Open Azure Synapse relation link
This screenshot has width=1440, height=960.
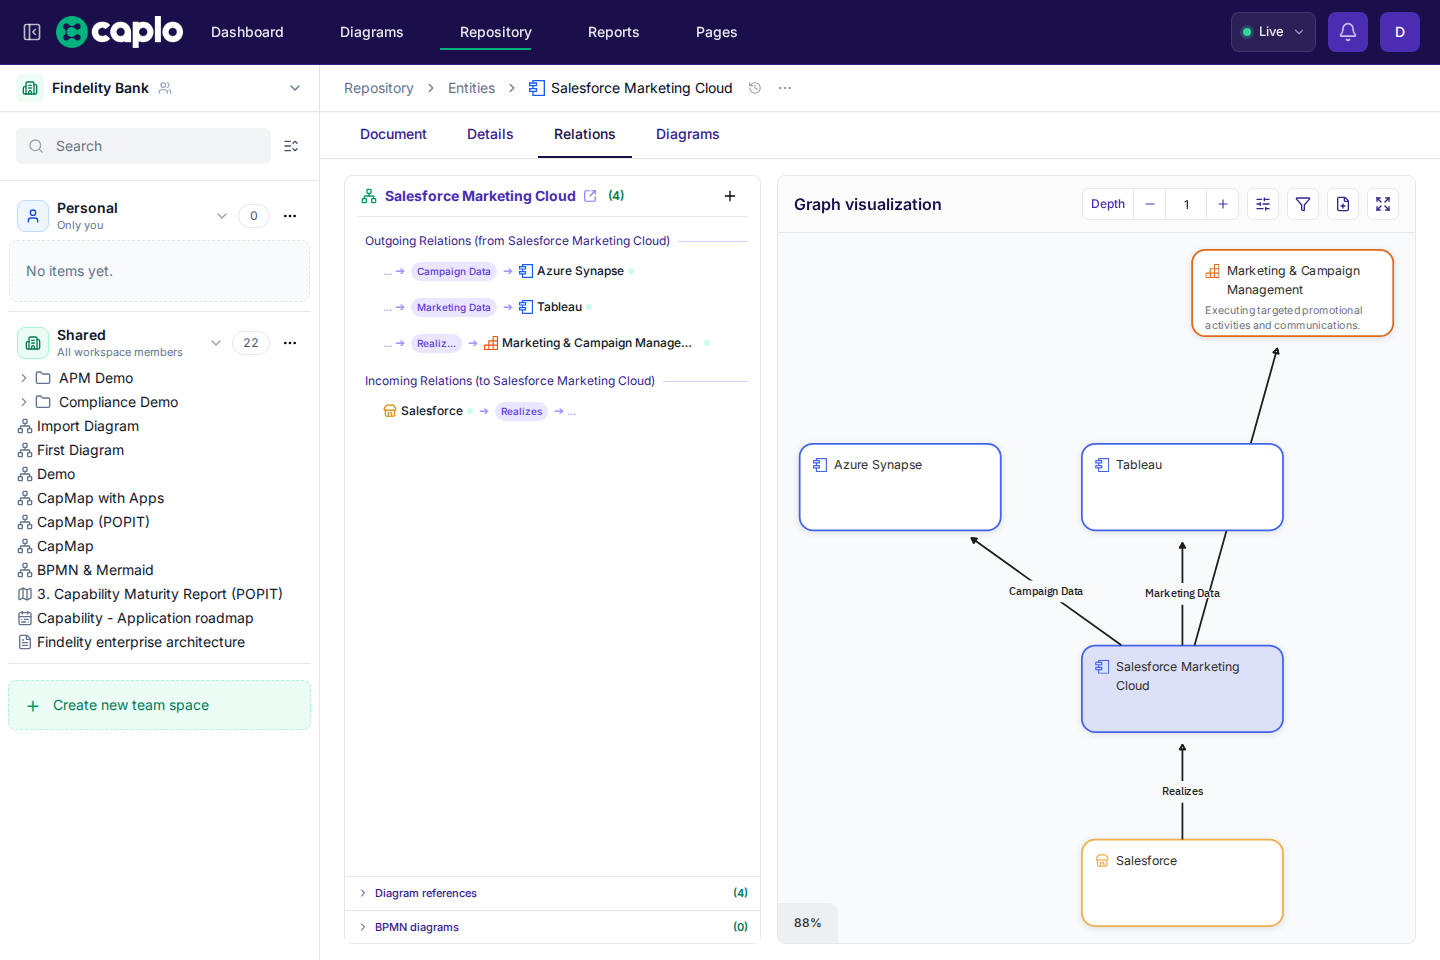pyautogui.click(x=580, y=271)
